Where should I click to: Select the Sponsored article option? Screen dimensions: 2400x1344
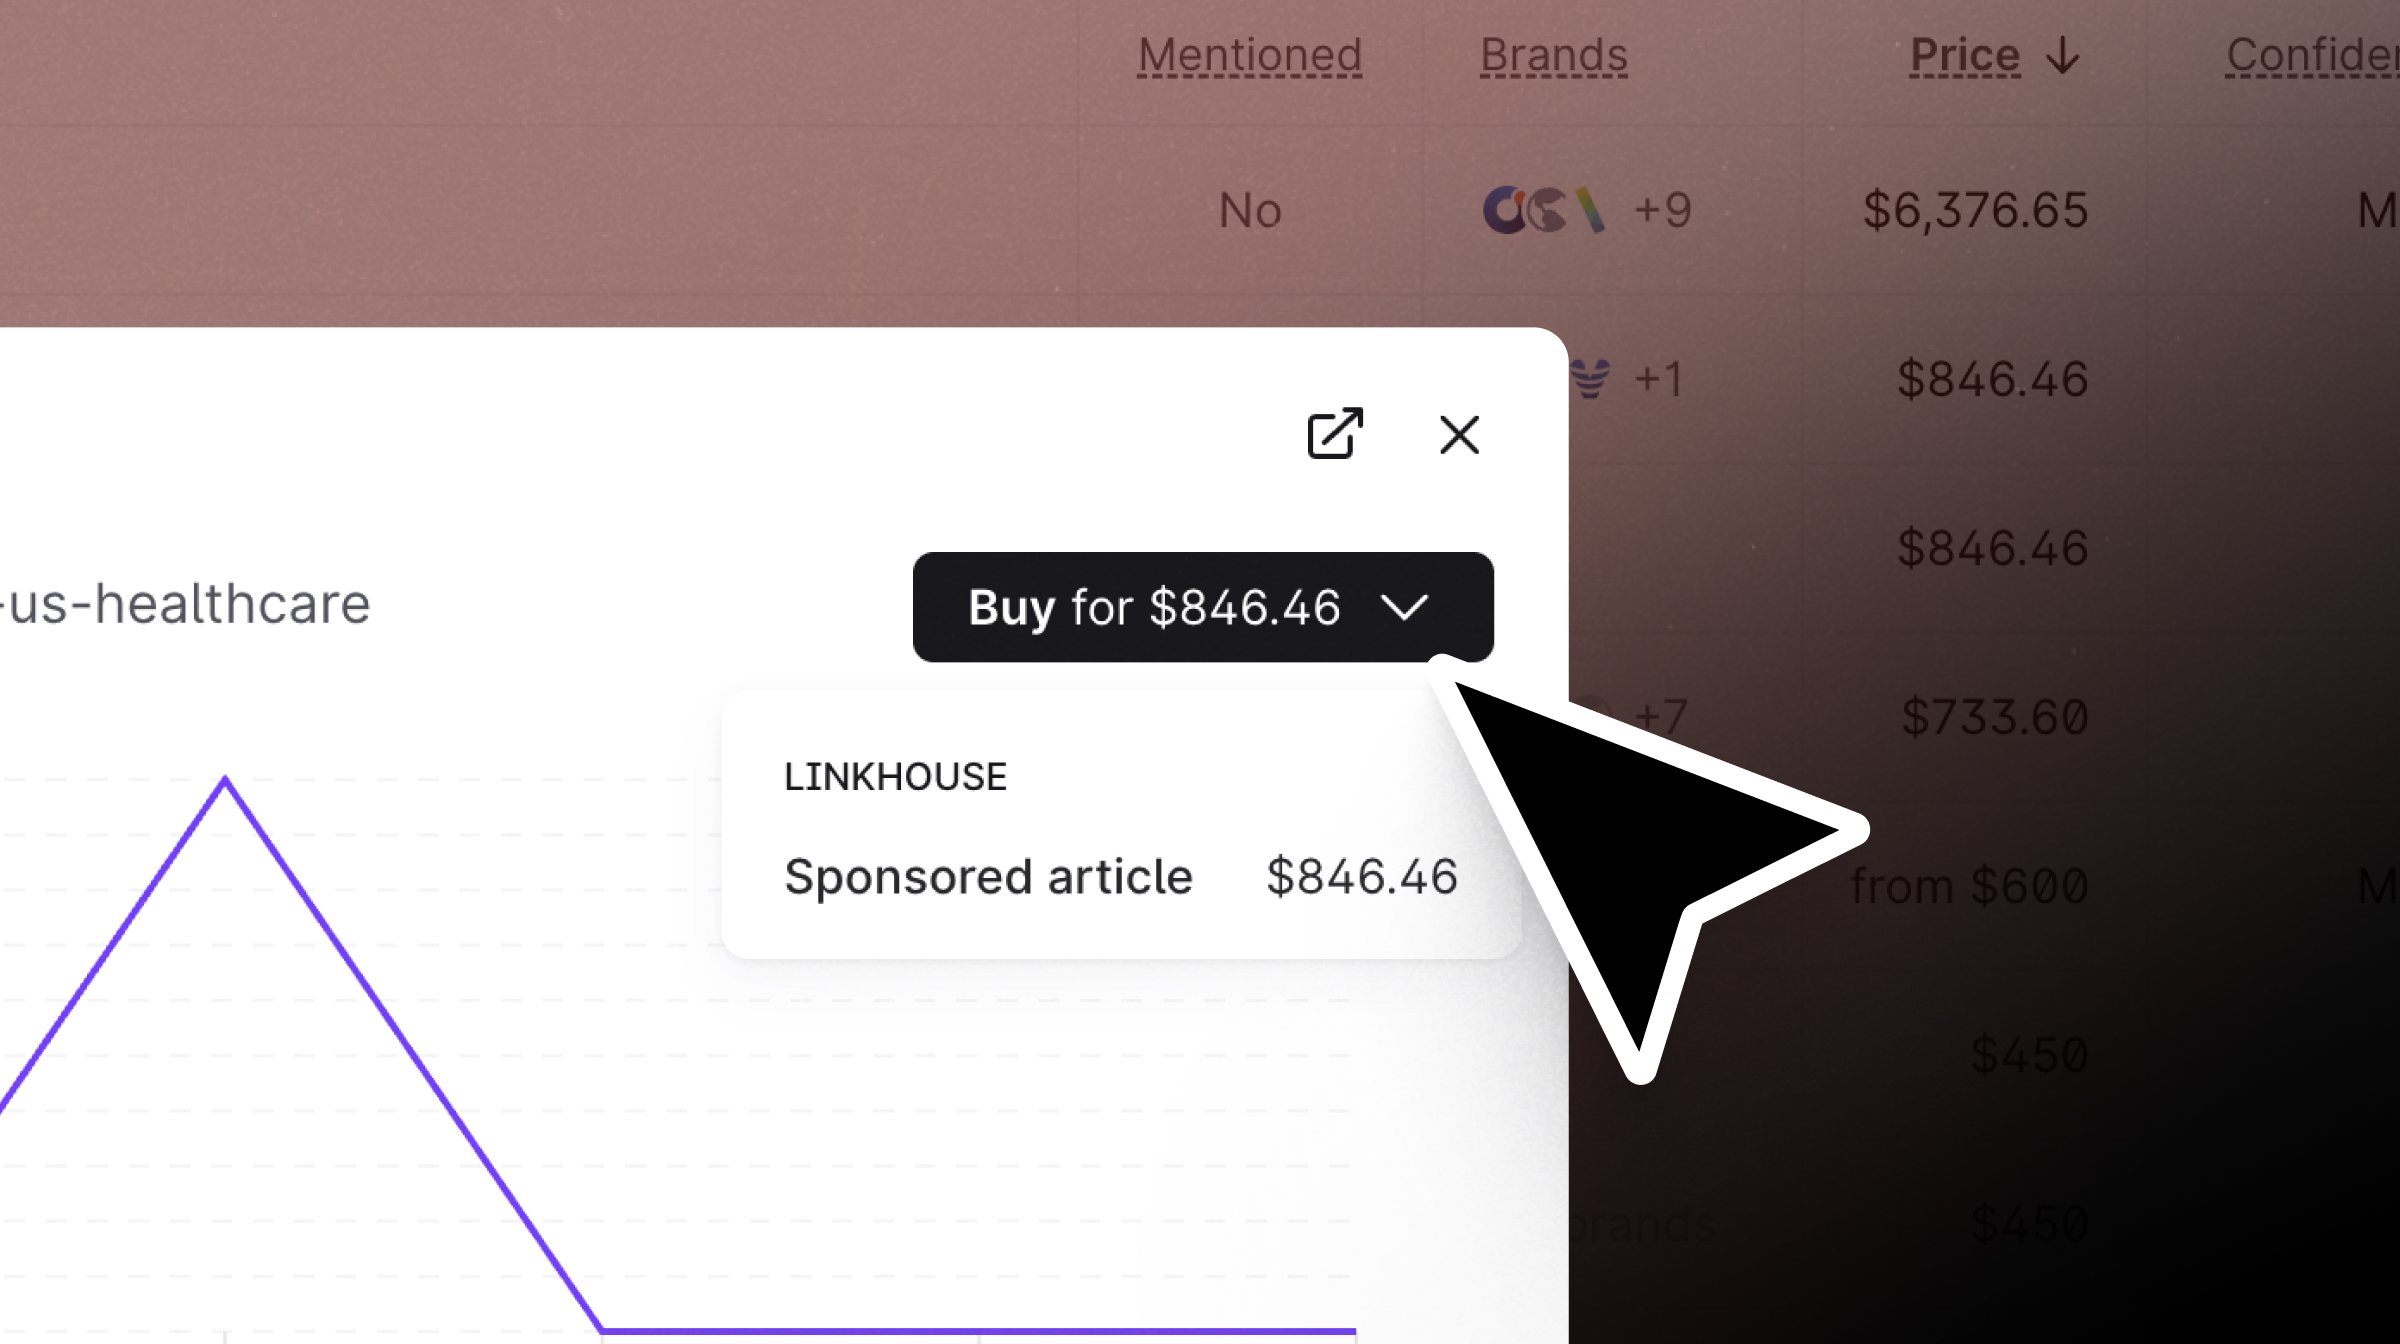click(x=988, y=877)
